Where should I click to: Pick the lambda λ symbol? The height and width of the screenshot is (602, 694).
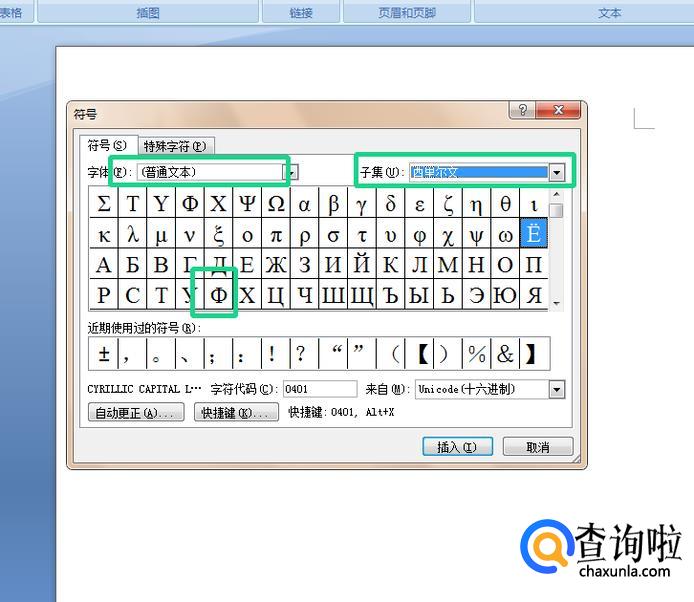(x=132, y=233)
